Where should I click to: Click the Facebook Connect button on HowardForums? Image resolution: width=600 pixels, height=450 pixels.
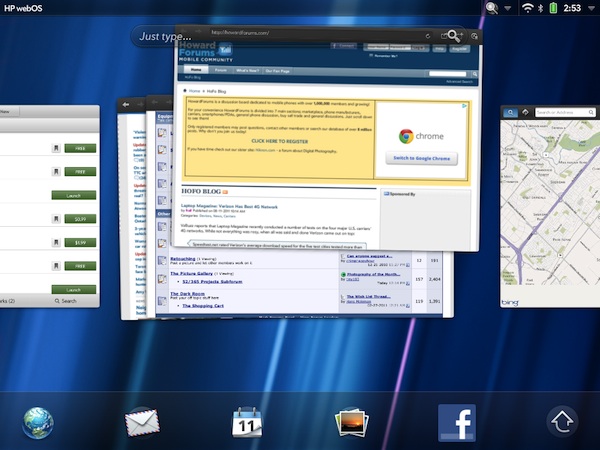point(344,46)
